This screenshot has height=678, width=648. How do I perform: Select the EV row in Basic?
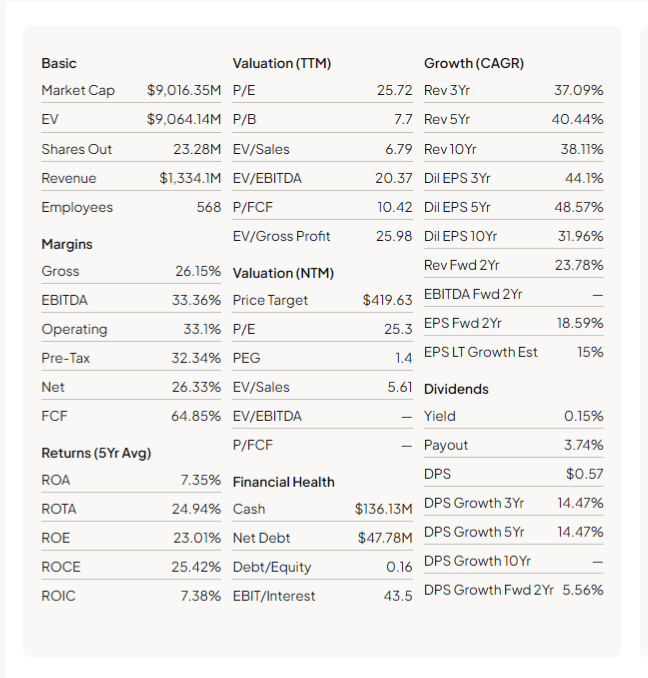(x=131, y=119)
